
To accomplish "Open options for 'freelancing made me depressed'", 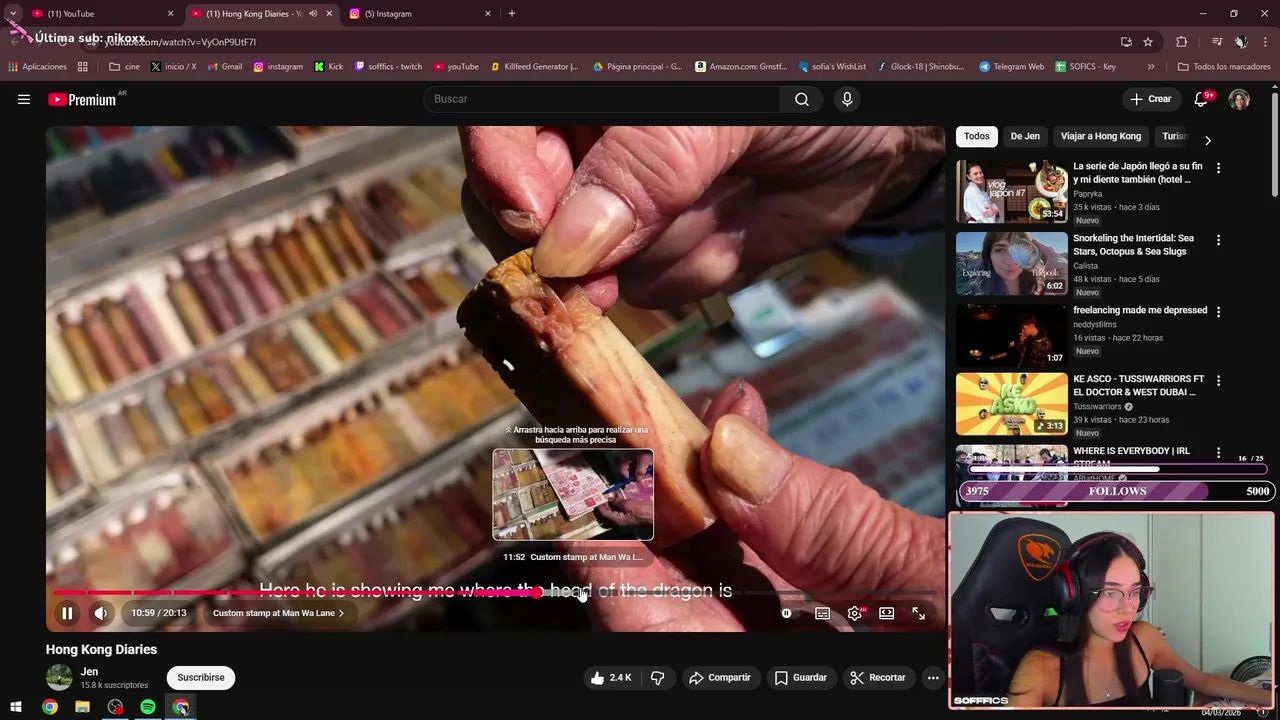I will tap(1218, 312).
